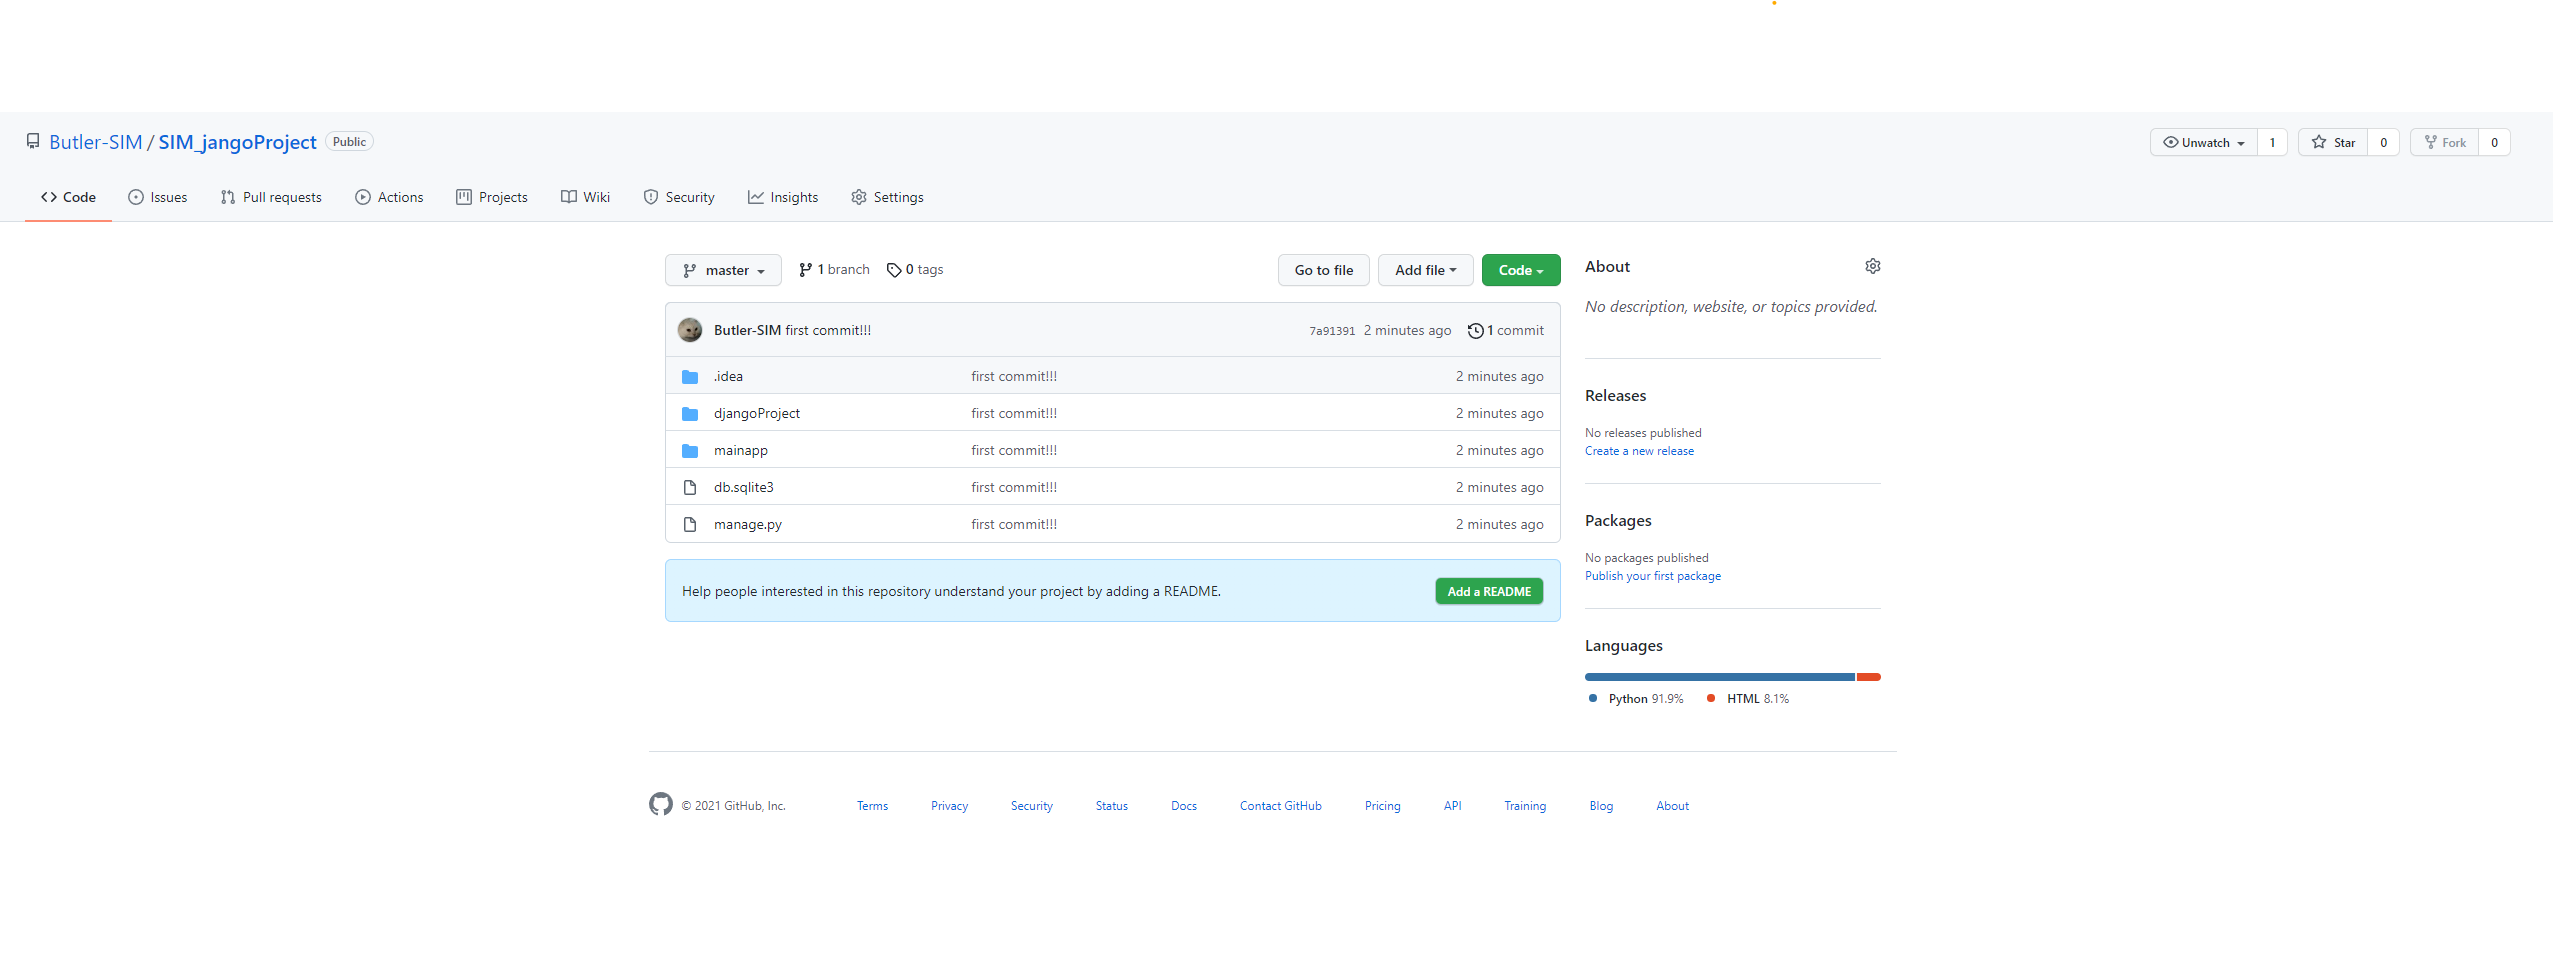
Task: Open the SIM_jangoProject repository link
Action: (x=237, y=142)
